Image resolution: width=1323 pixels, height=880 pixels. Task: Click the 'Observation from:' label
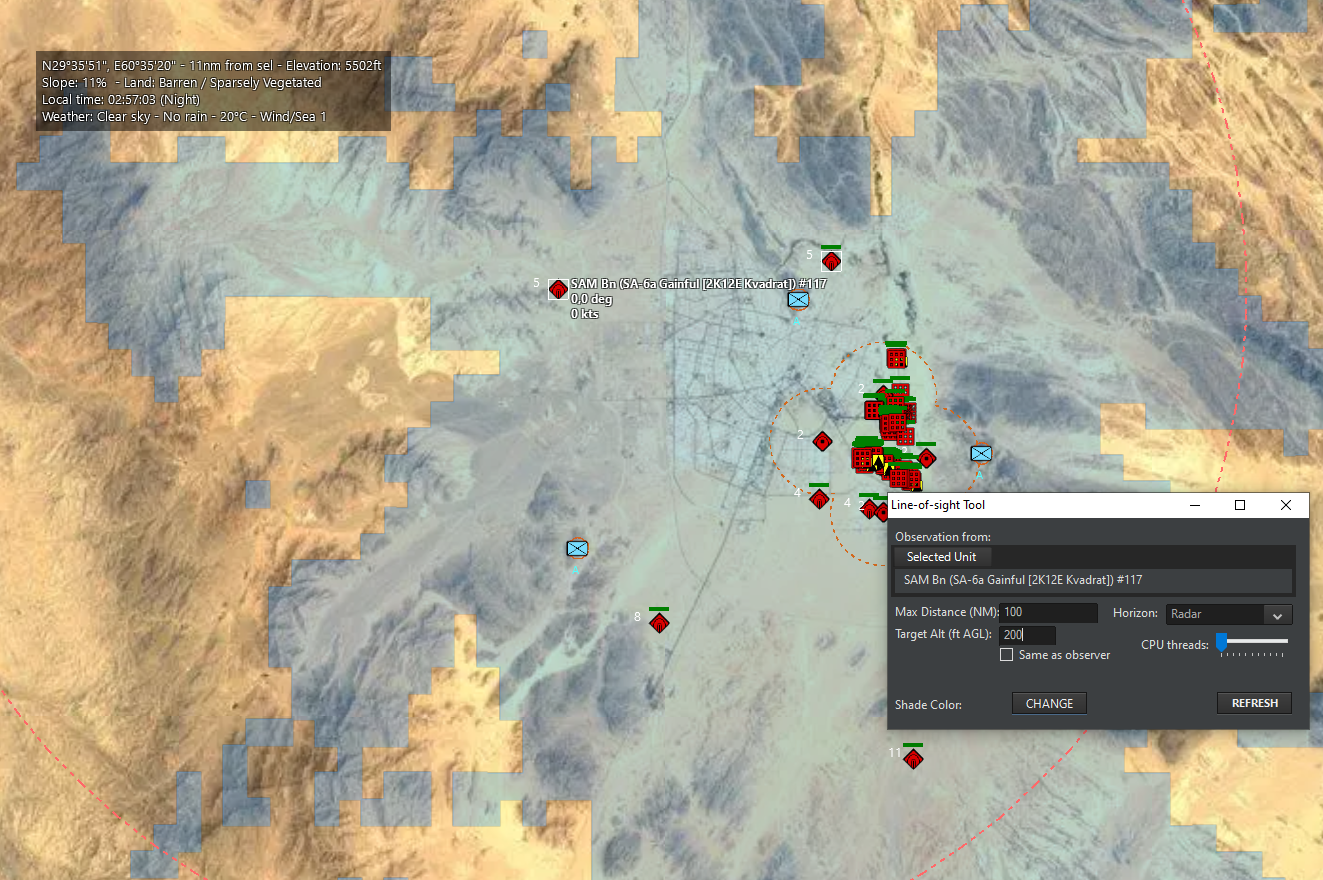click(943, 537)
